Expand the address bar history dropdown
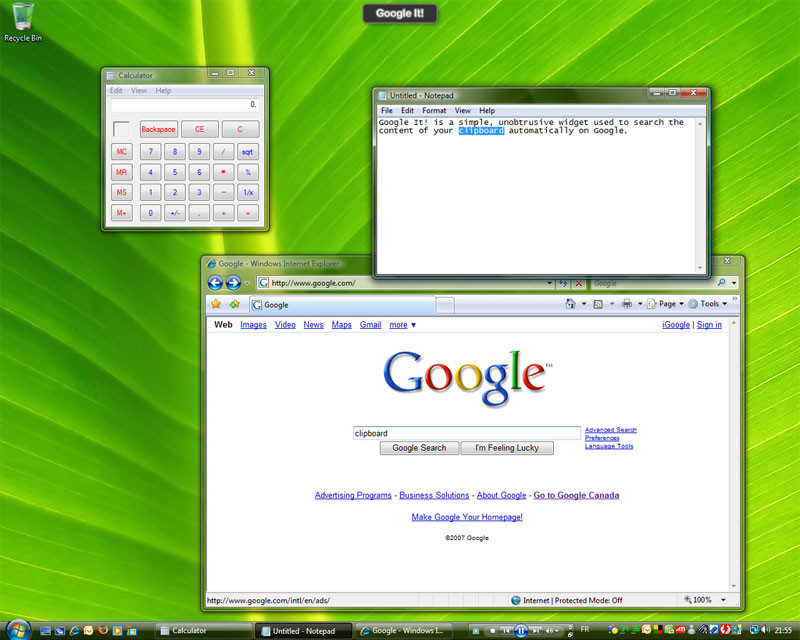 [x=549, y=283]
